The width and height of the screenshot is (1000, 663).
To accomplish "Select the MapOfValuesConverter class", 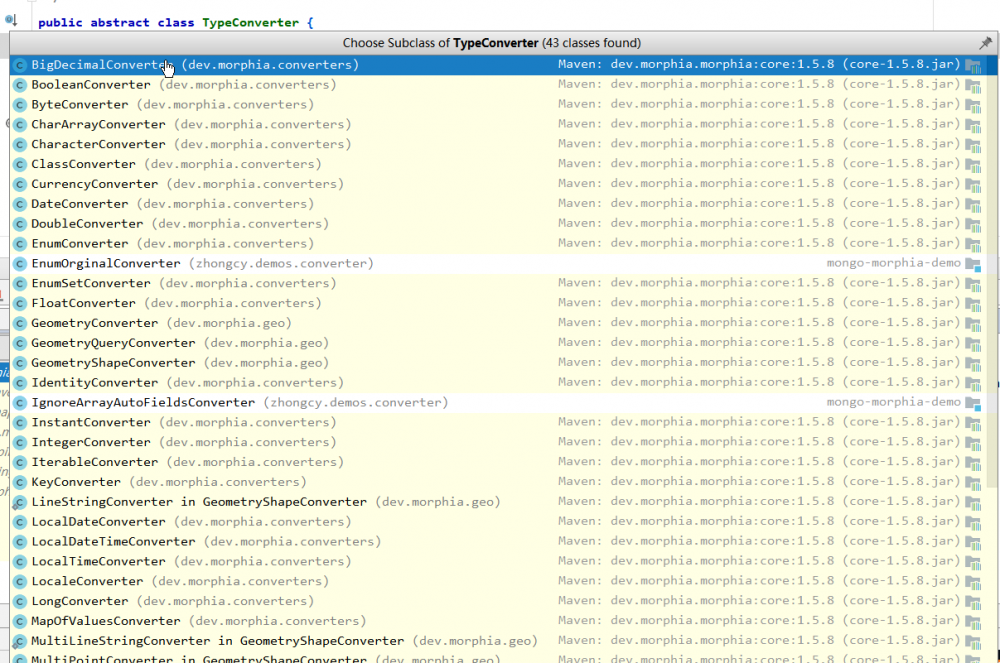I will coord(105,621).
